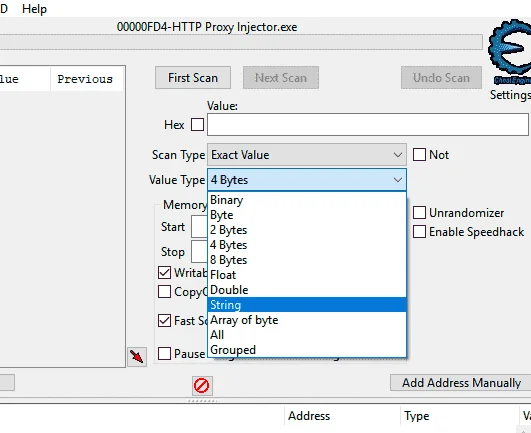The height and width of the screenshot is (433, 531).
Task: Toggle the Hex checkbox
Action: (197, 125)
